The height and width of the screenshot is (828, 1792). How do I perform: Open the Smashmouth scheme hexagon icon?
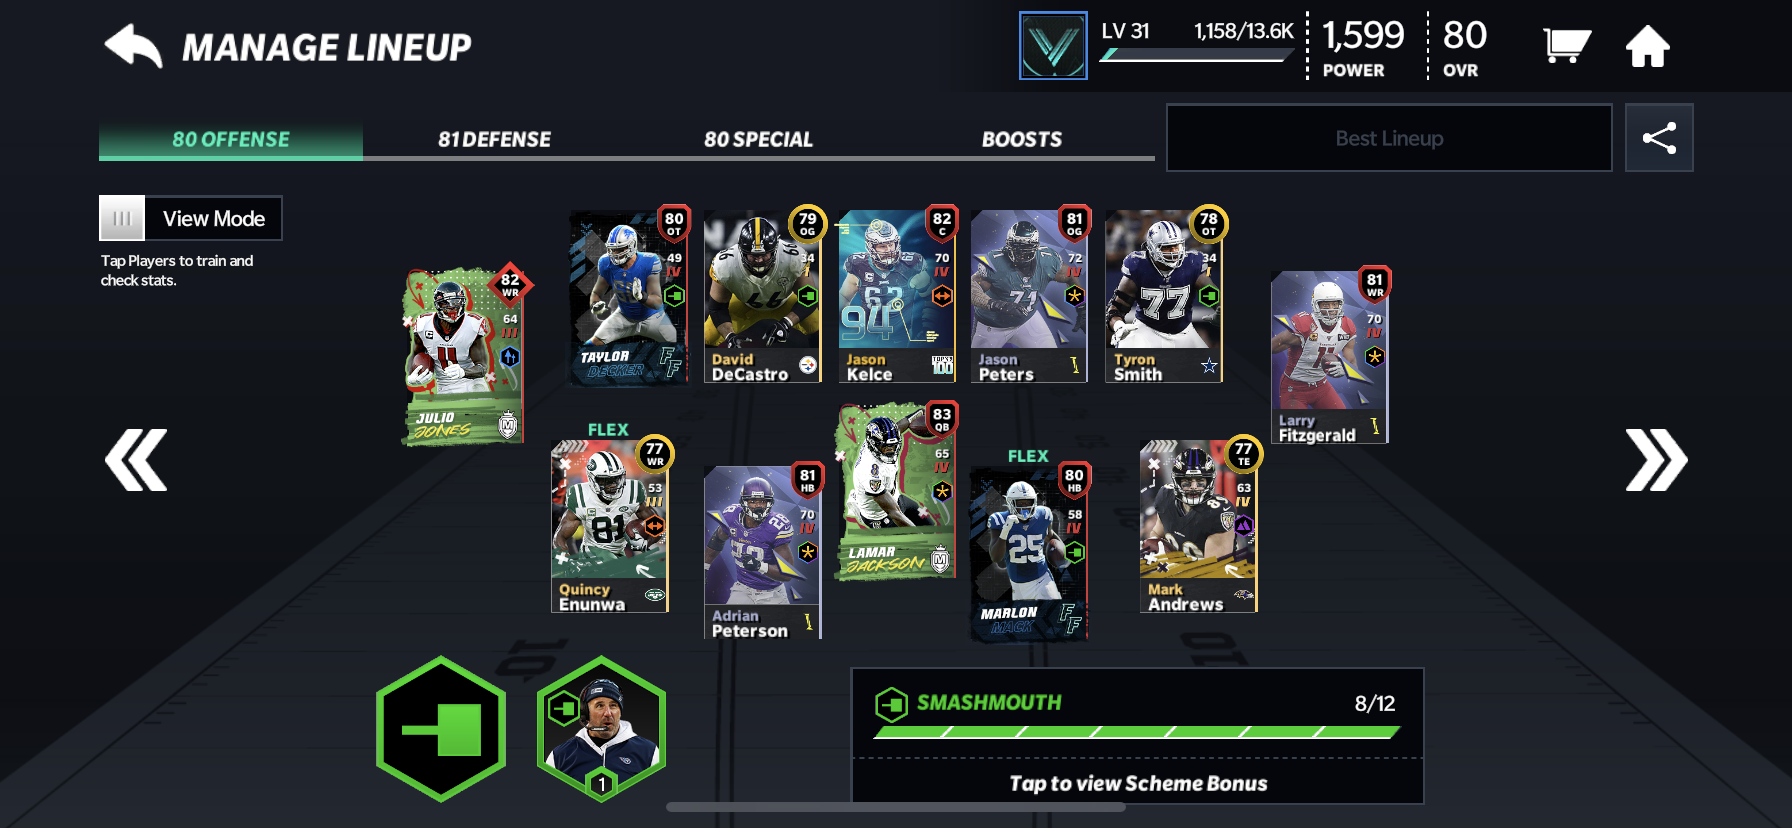(x=441, y=729)
